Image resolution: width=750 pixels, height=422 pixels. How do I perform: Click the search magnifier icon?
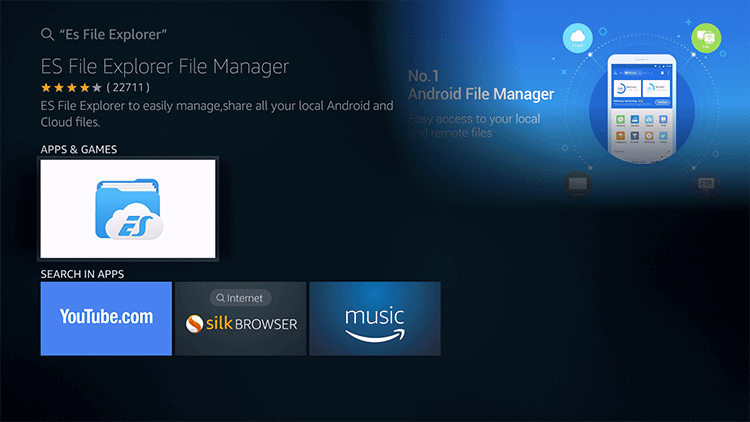point(47,34)
